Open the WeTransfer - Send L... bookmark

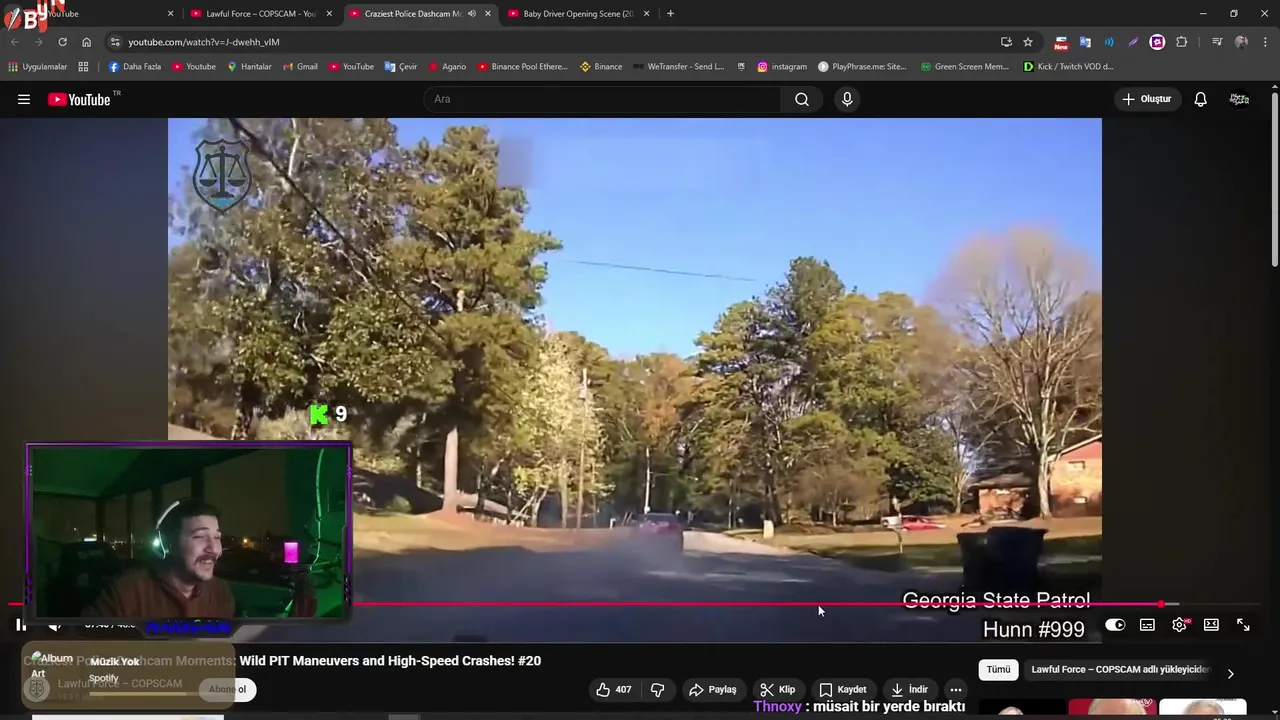678,67
